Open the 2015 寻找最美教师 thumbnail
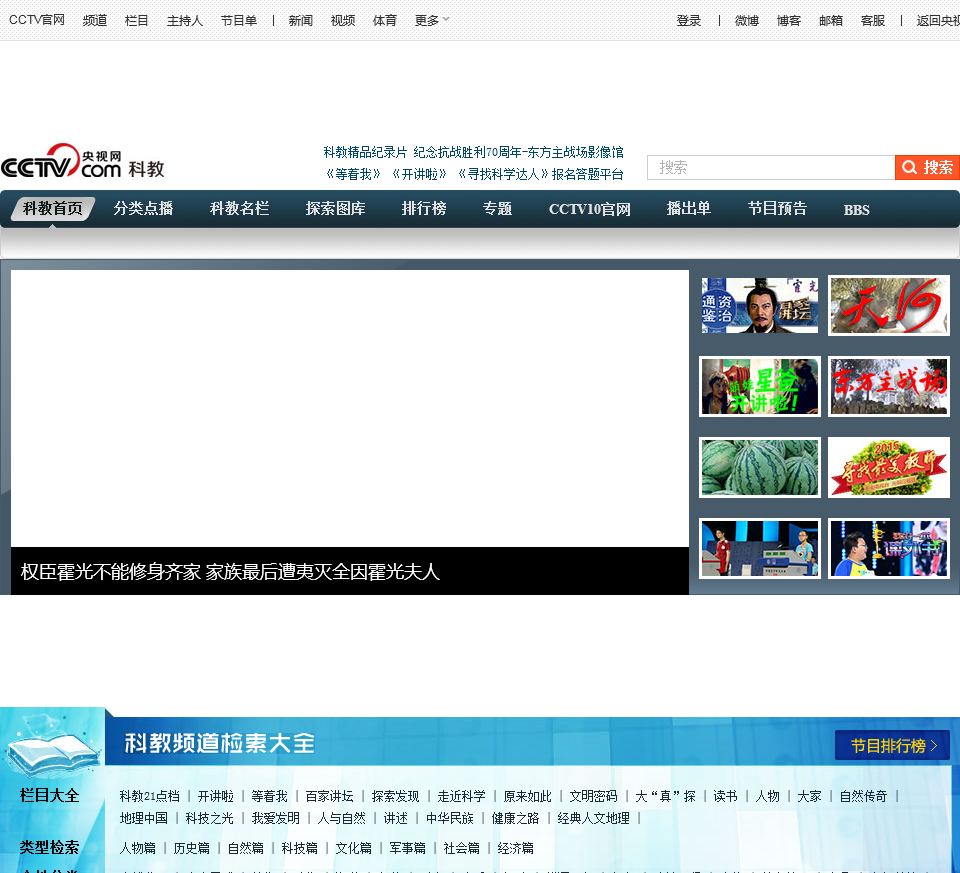This screenshot has height=873, width=960. point(888,467)
